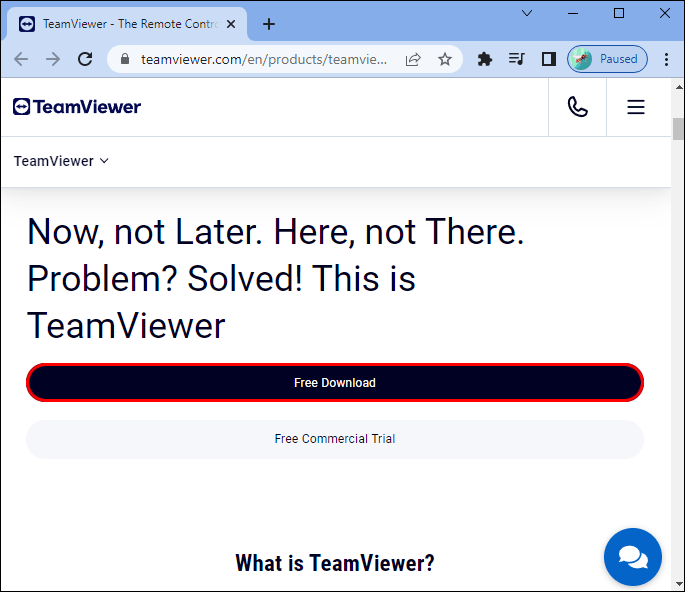Maximize the Chrome window
This screenshot has width=685, height=592.
click(x=619, y=14)
